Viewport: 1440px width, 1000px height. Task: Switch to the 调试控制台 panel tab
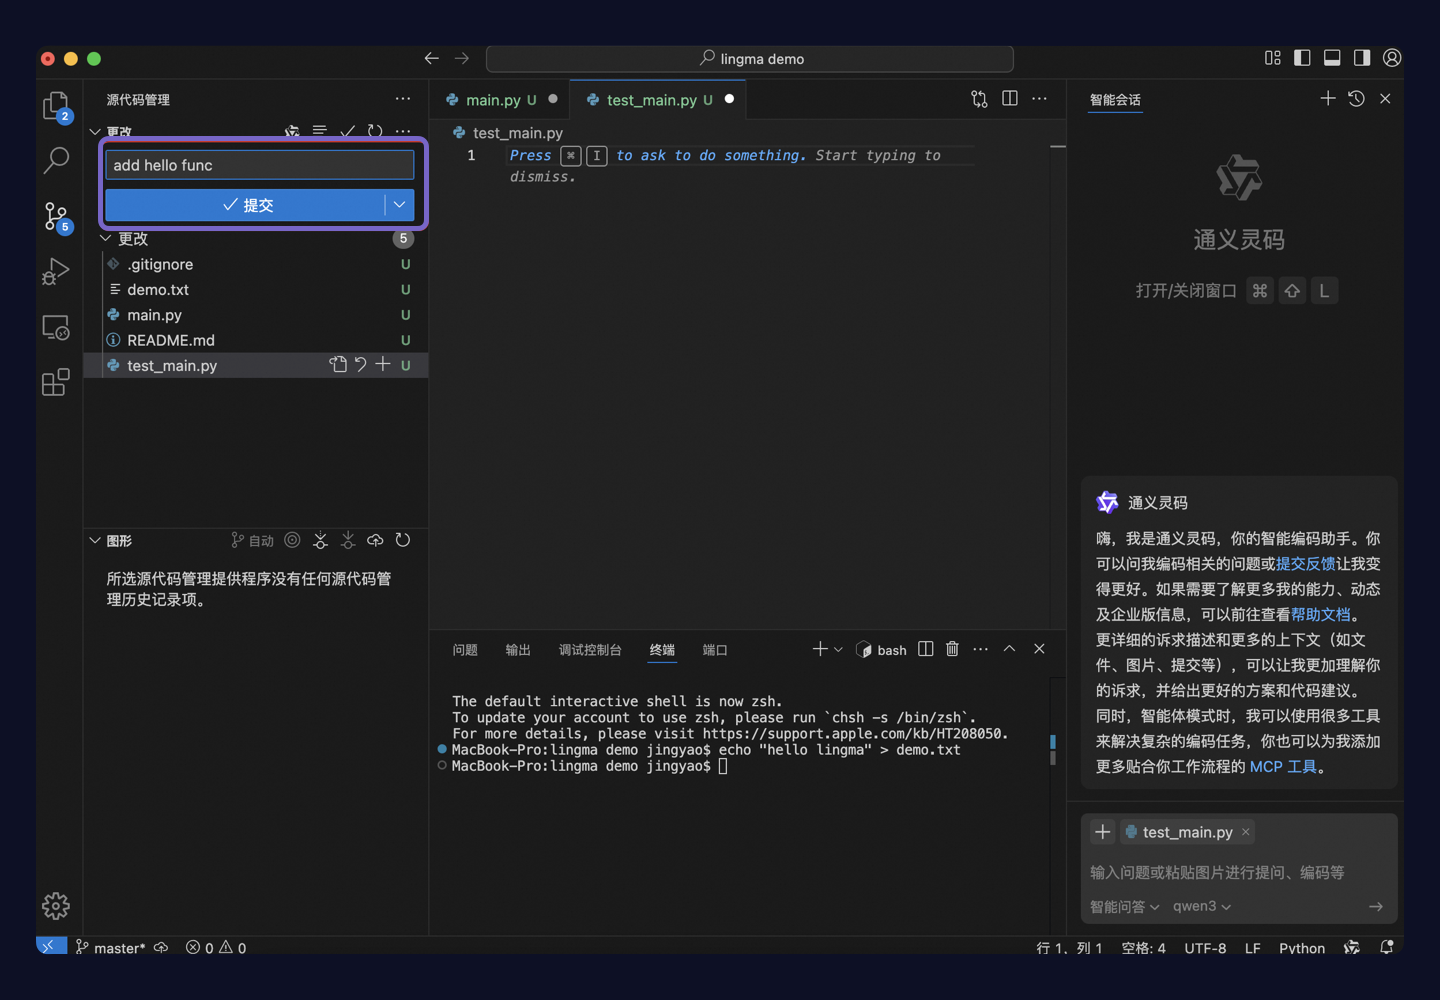tap(590, 650)
